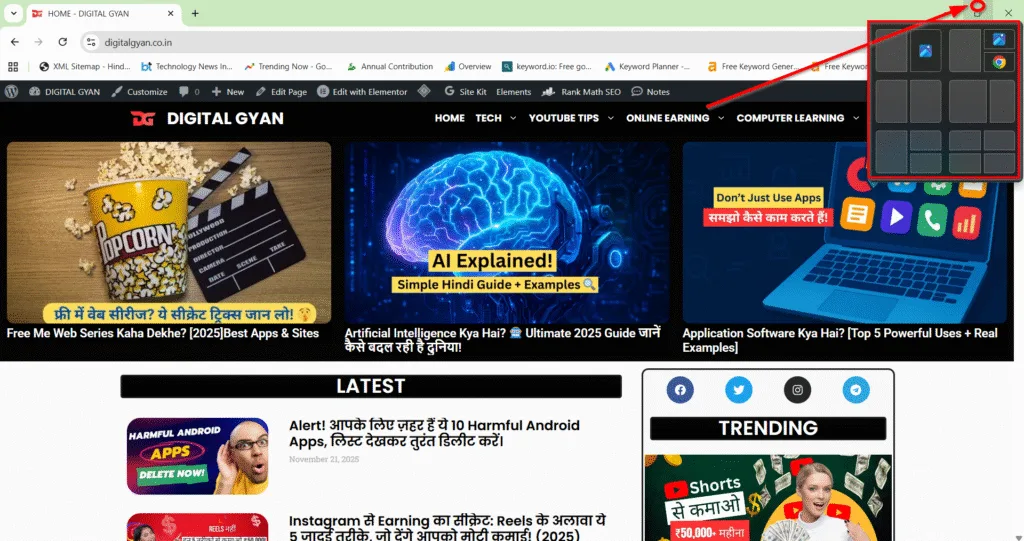This screenshot has height=541, width=1024.
Task: Click the Instagram social icon
Action: (797, 390)
